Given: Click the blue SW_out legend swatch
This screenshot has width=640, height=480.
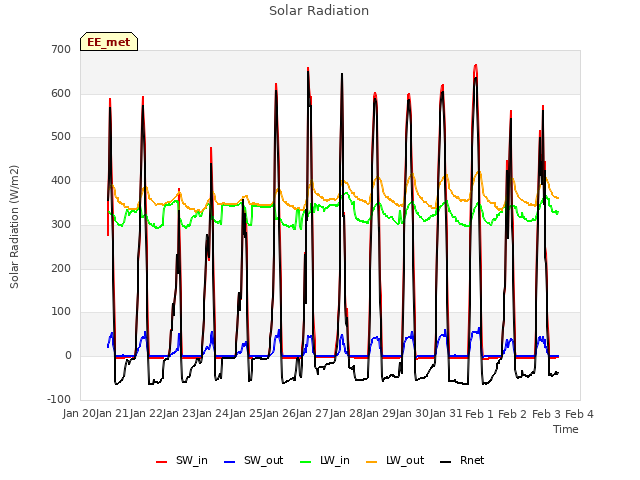Looking at the screenshot, I should pyautogui.click(x=230, y=462).
